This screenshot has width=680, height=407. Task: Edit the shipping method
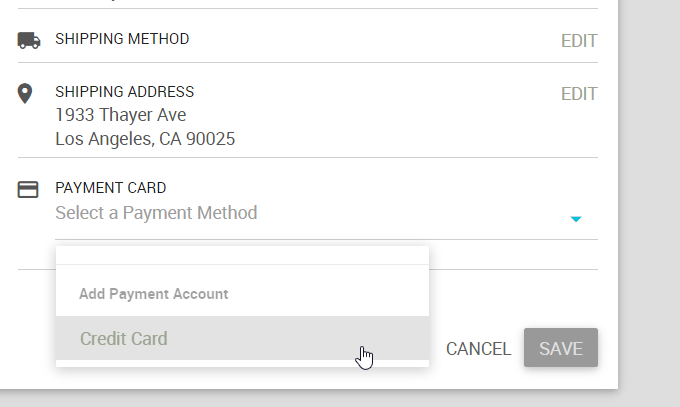(x=578, y=41)
